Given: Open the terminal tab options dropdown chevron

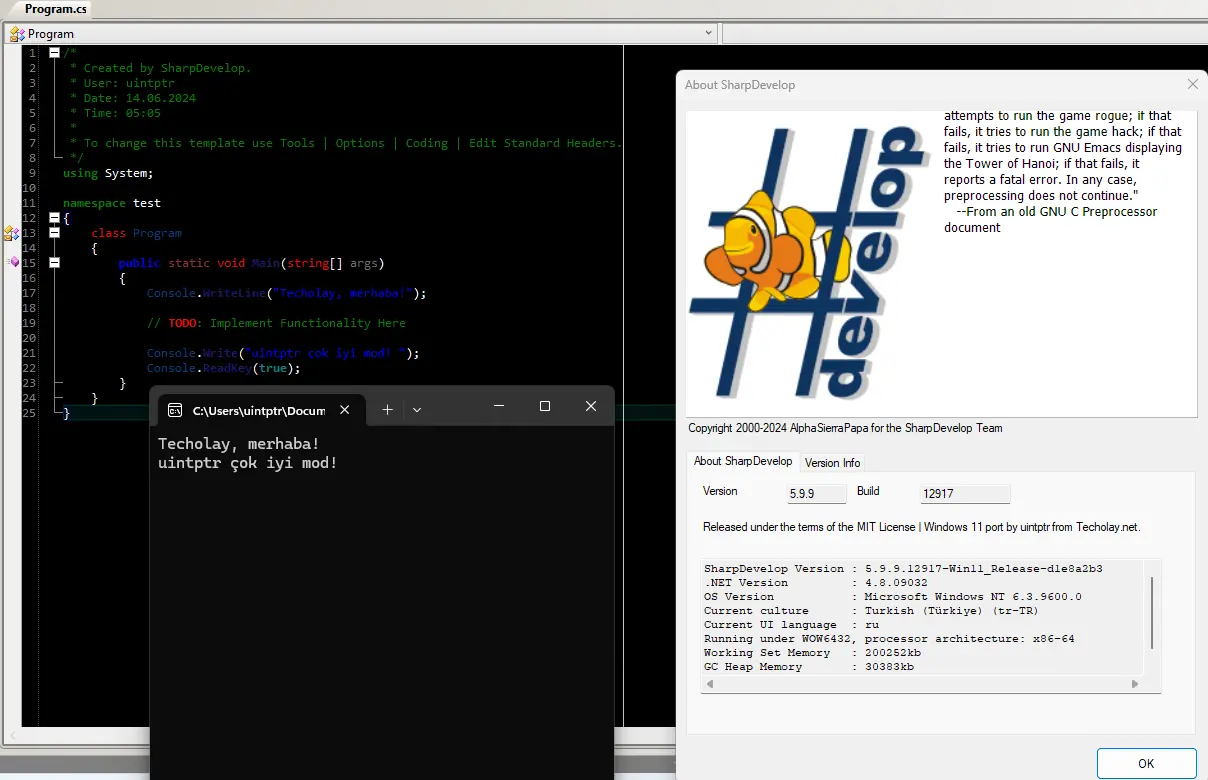Looking at the screenshot, I should coord(417,409).
